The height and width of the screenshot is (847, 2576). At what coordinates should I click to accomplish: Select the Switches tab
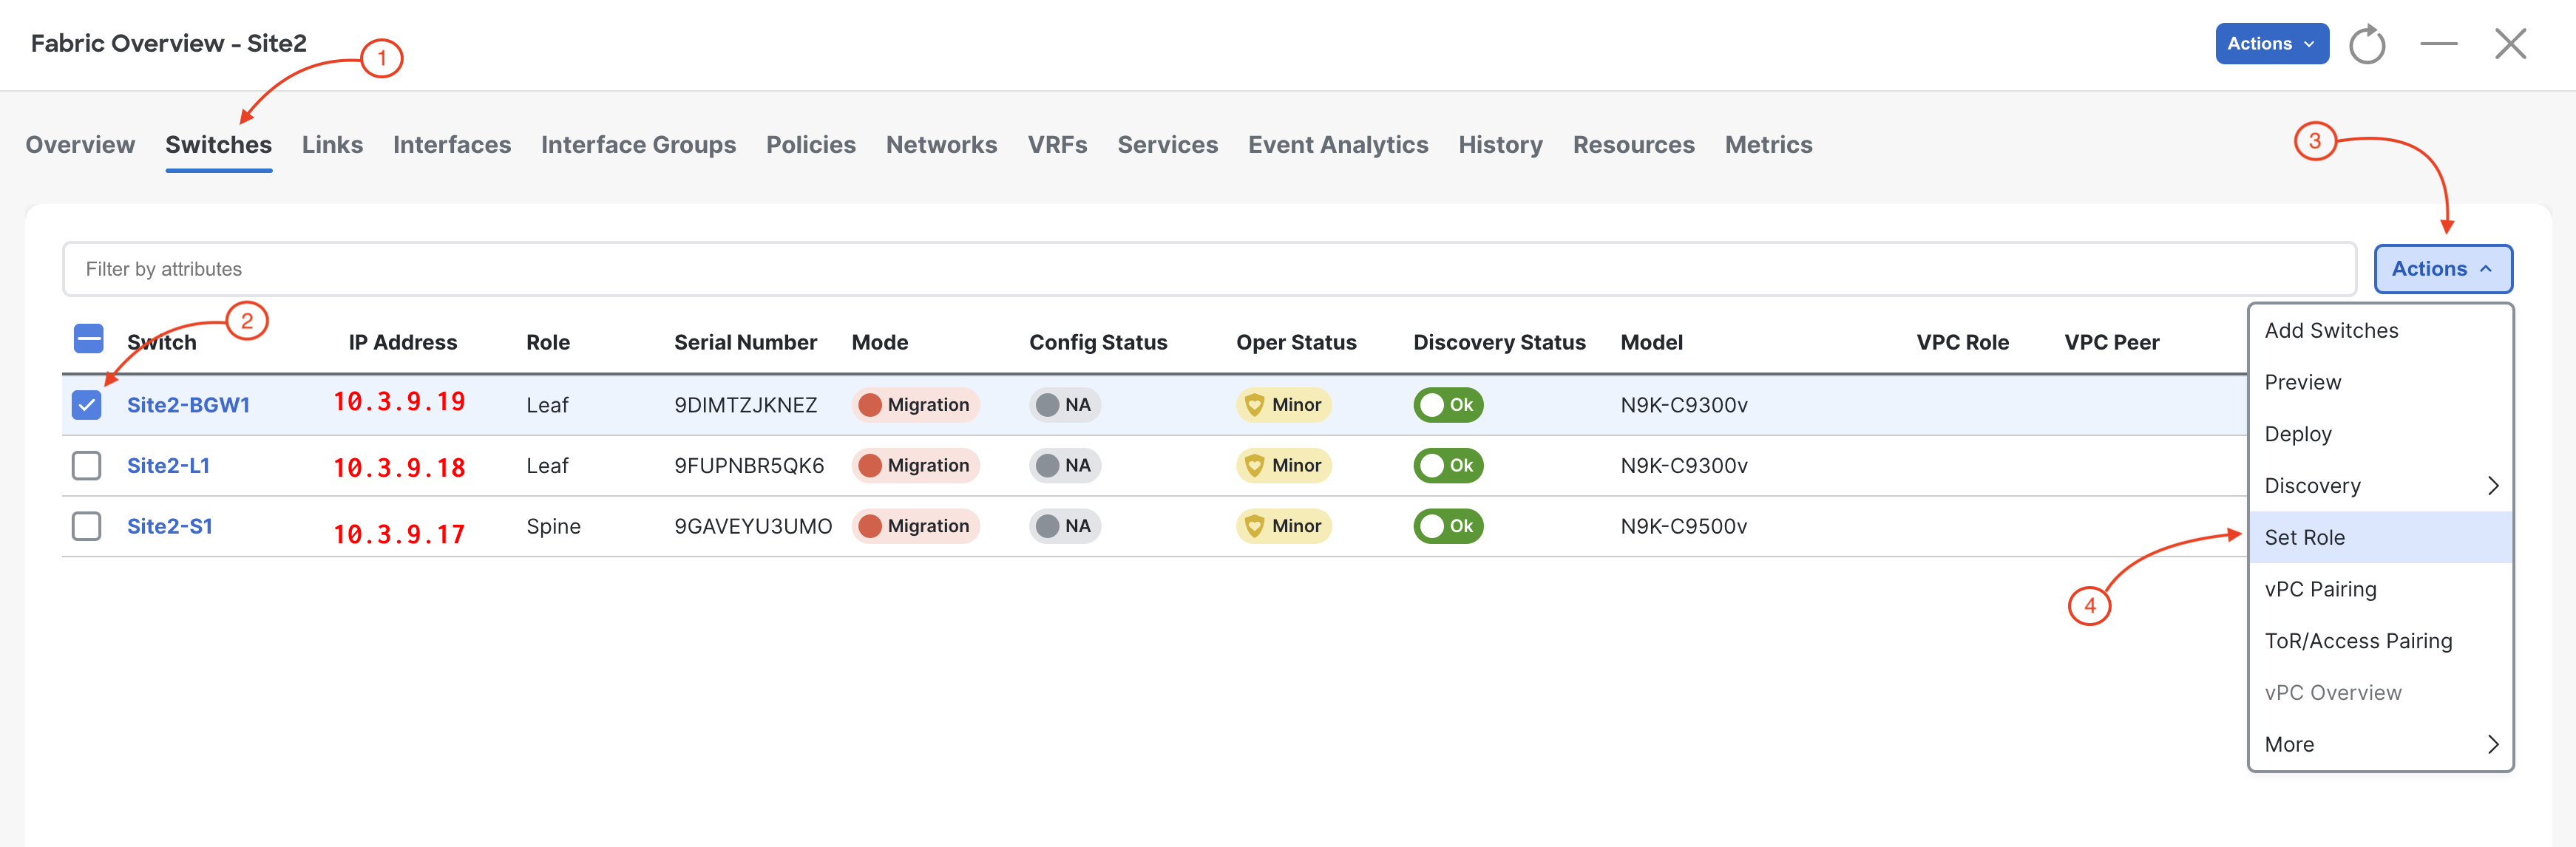(x=218, y=145)
